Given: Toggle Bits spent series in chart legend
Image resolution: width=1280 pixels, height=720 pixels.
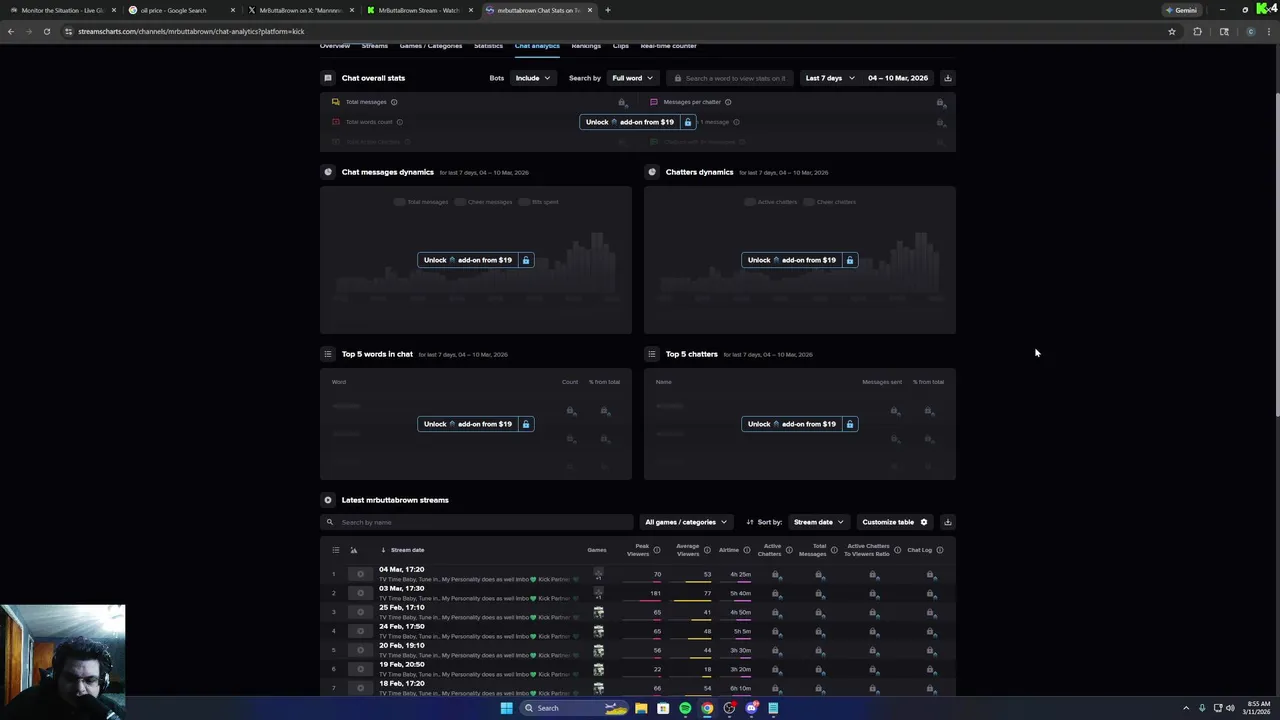Looking at the screenshot, I should [539, 202].
